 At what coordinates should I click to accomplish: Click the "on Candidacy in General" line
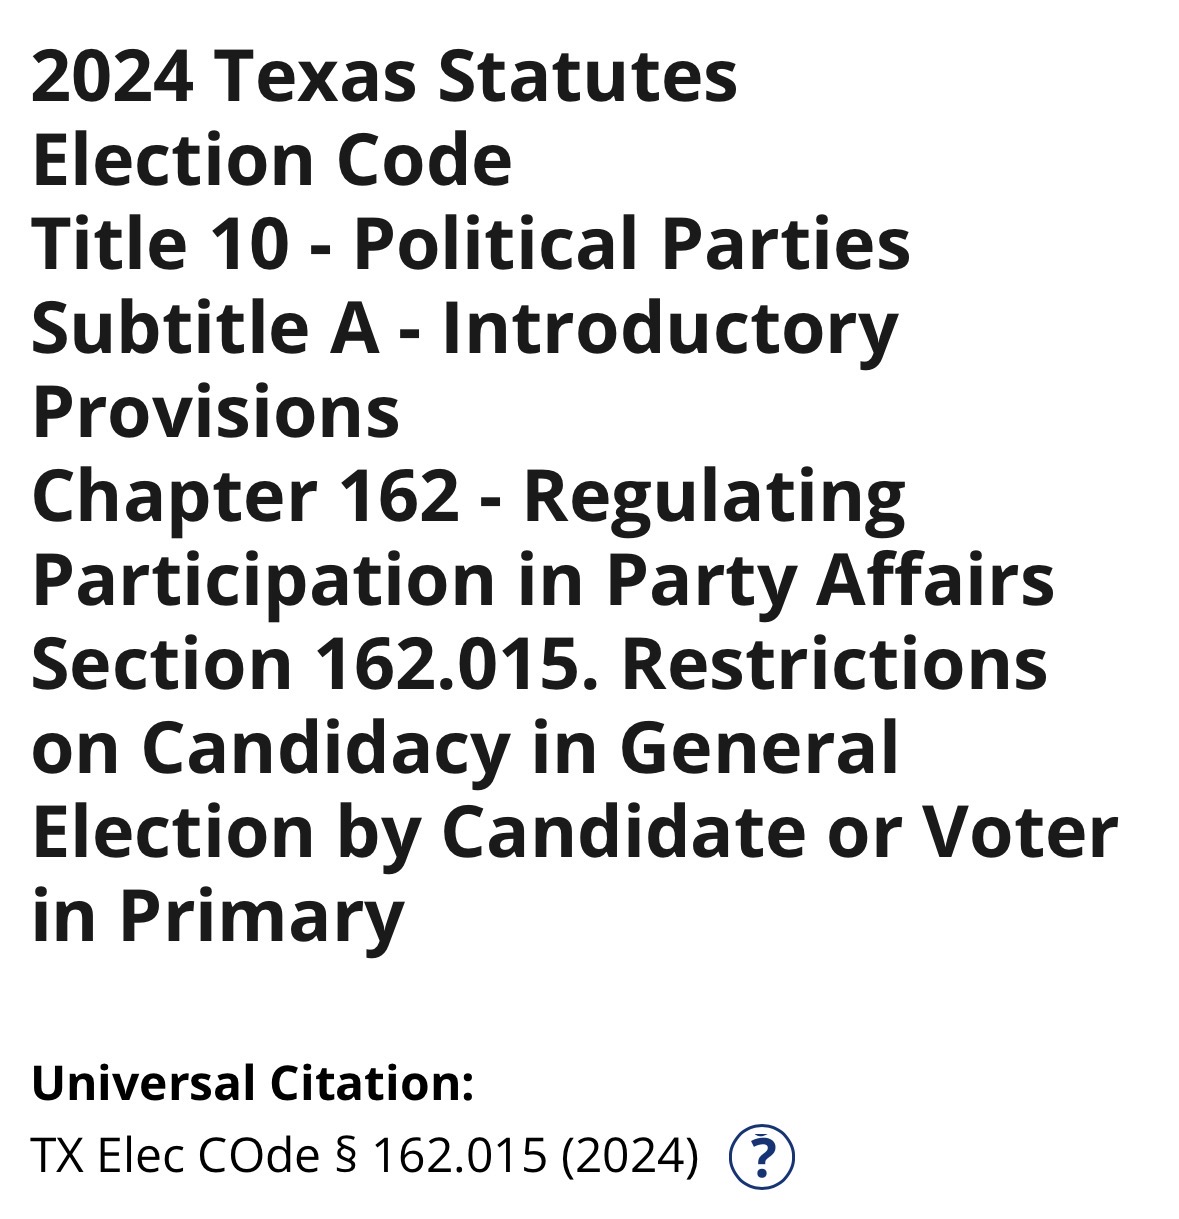click(465, 748)
